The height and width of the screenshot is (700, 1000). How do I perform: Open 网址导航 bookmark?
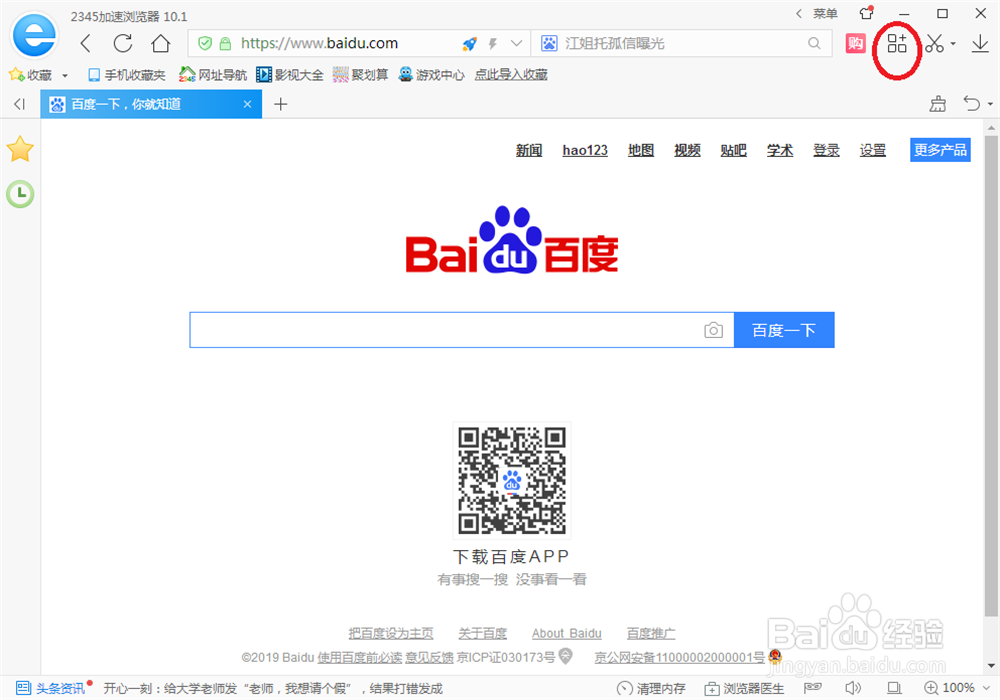point(213,75)
